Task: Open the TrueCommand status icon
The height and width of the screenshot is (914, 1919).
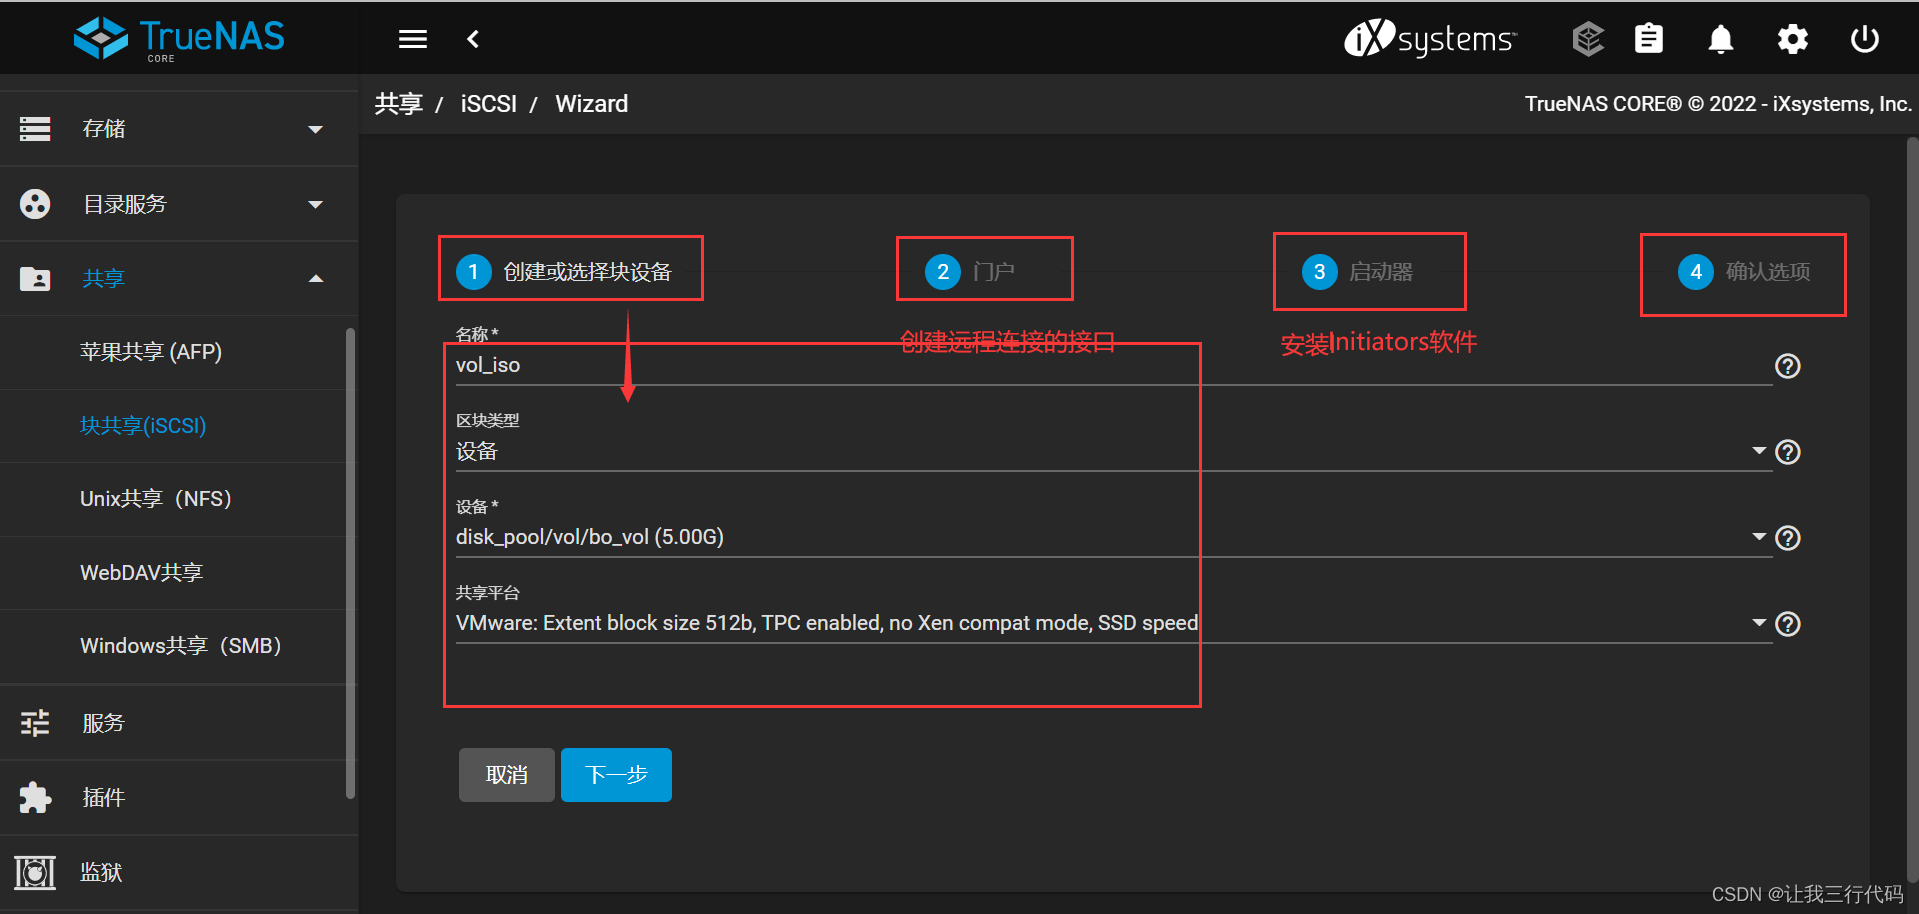Action: [x=1588, y=39]
